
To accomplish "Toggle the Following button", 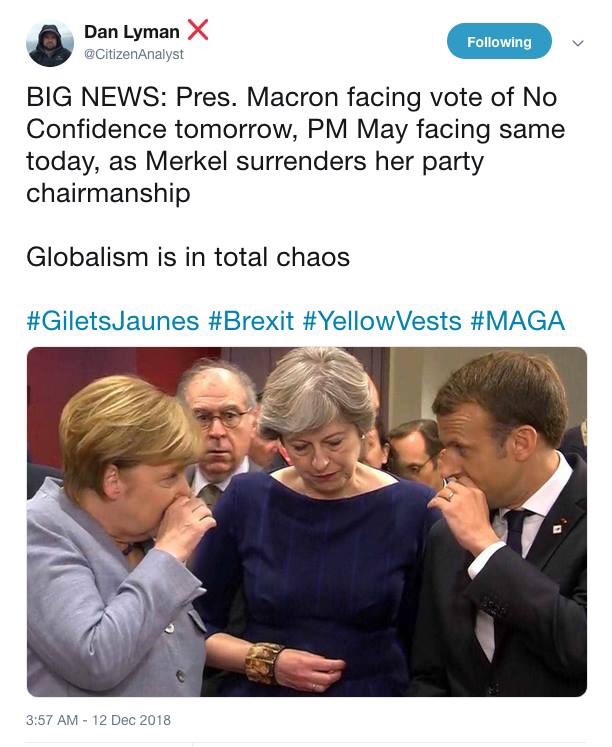I will (498, 42).
